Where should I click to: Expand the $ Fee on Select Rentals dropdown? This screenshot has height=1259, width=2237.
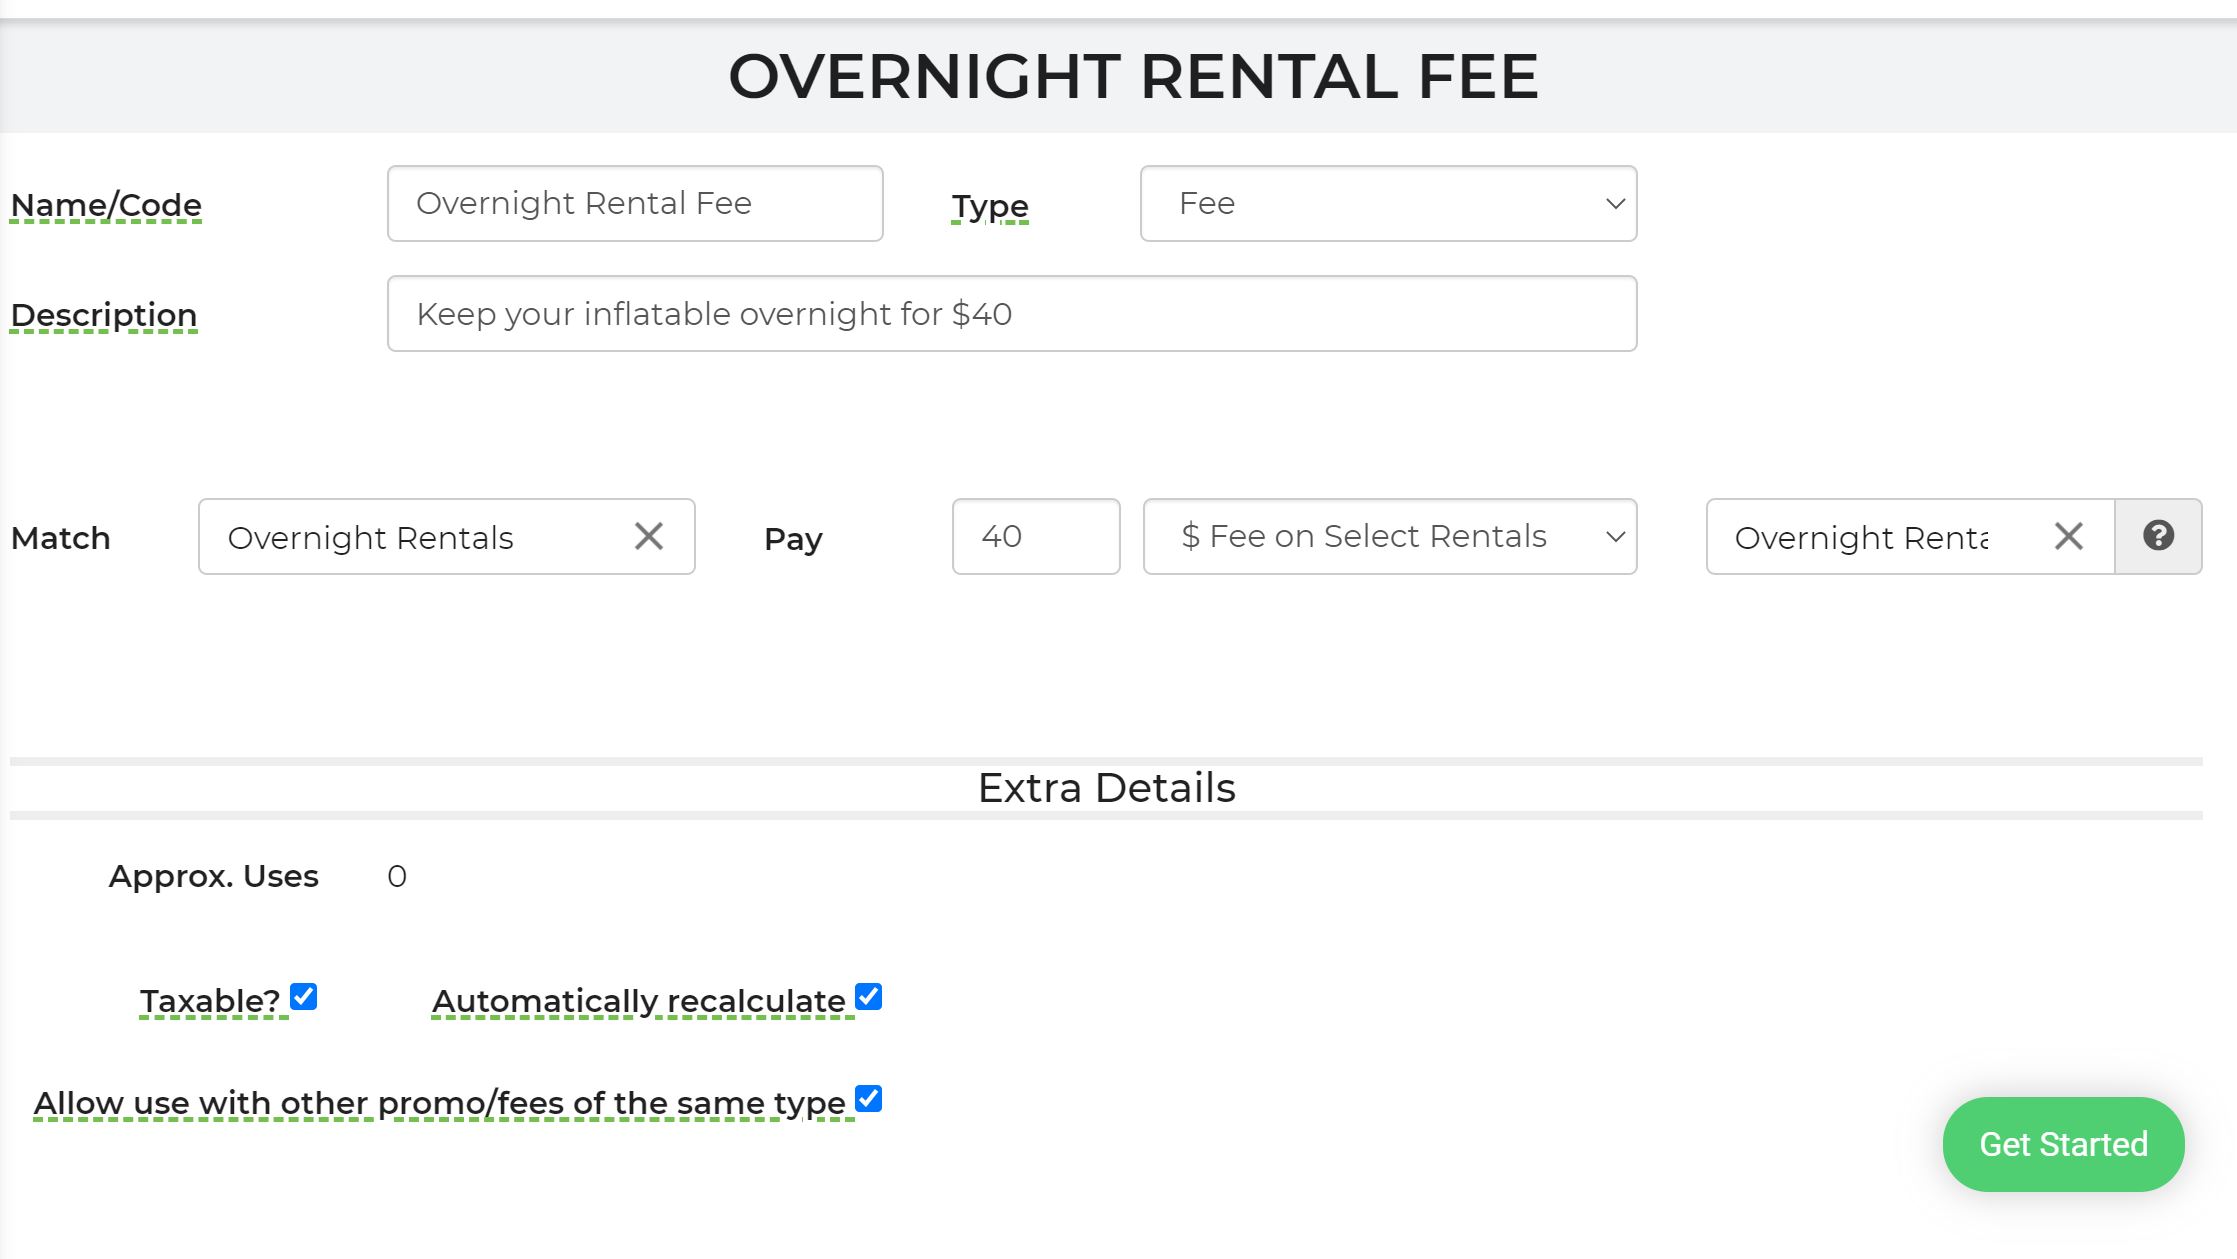point(1389,537)
